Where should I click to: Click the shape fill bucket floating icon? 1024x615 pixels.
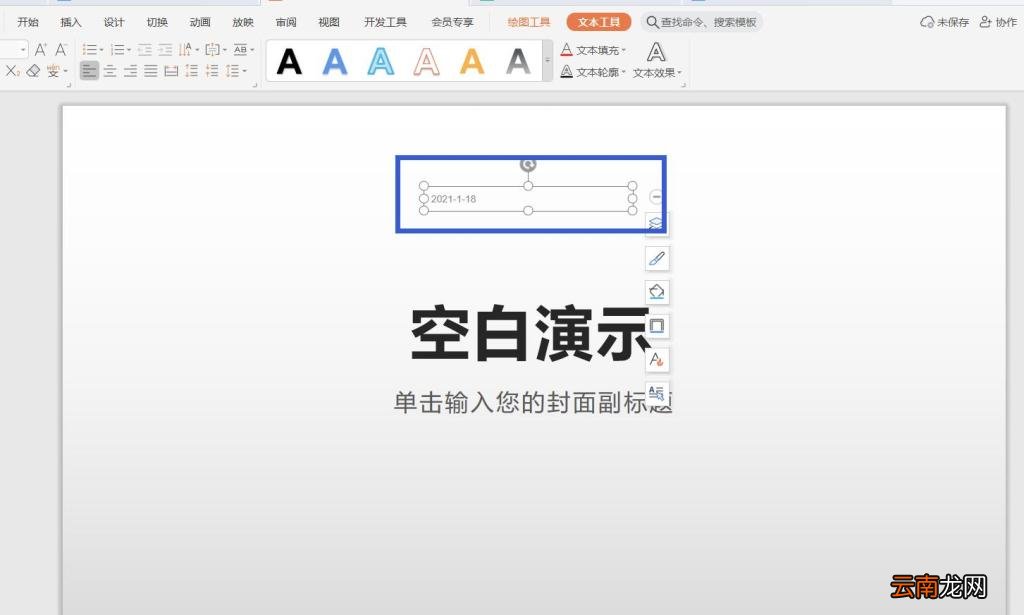pyautogui.click(x=656, y=292)
